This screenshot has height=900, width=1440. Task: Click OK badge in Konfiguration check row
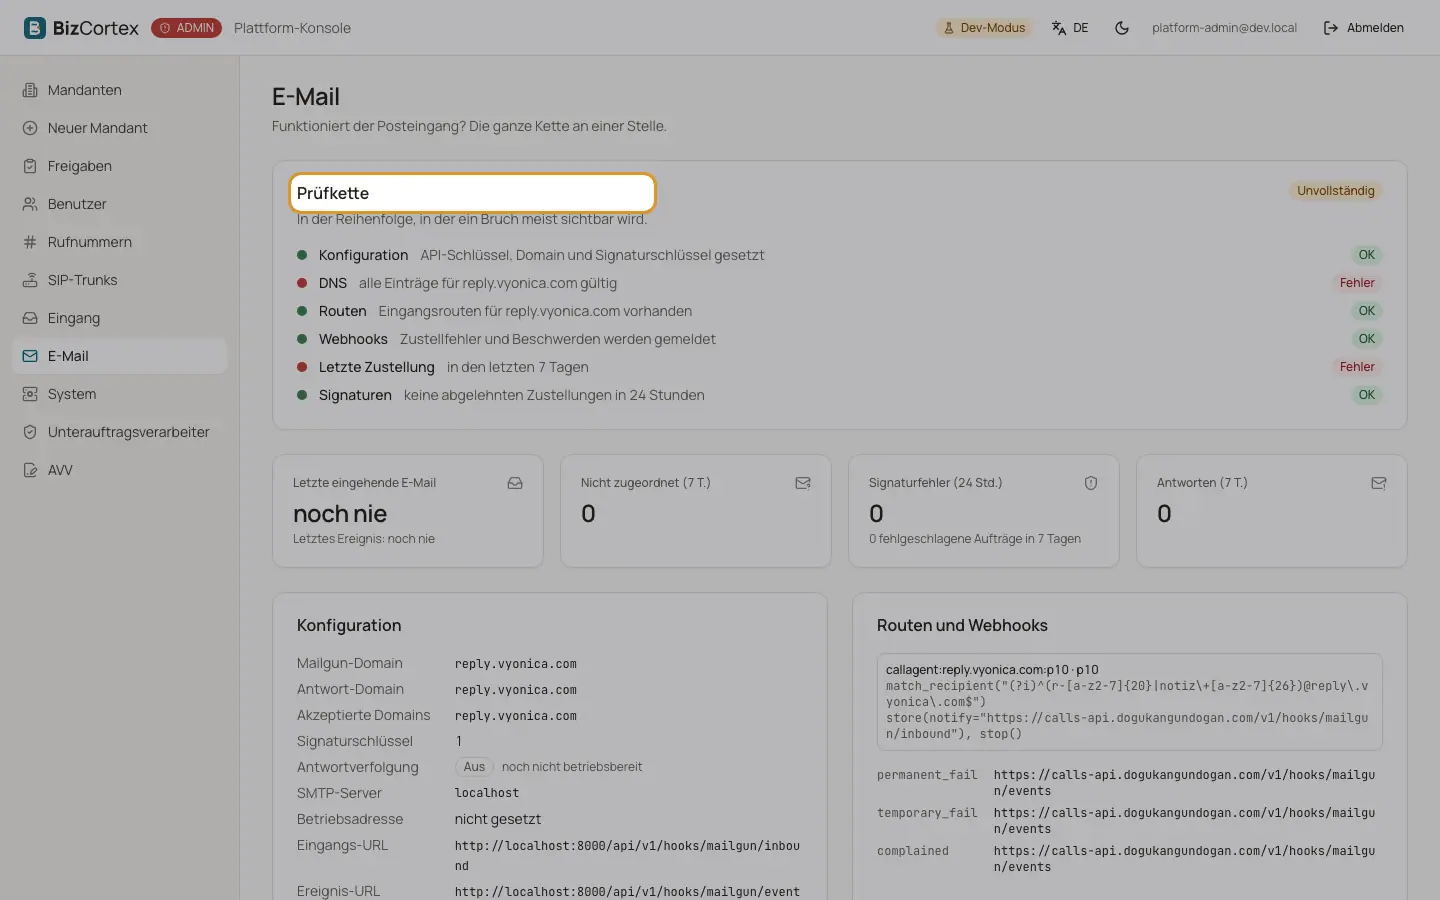coord(1367,255)
